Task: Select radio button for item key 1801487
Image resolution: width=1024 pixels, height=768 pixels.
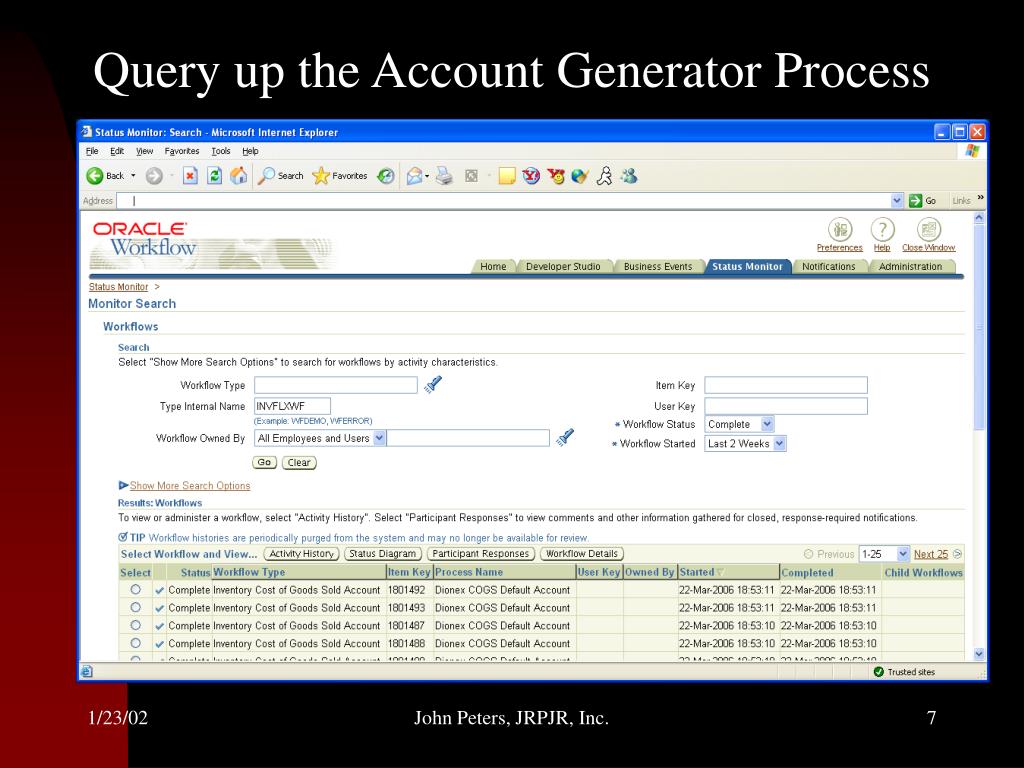Action: [135, 625]
